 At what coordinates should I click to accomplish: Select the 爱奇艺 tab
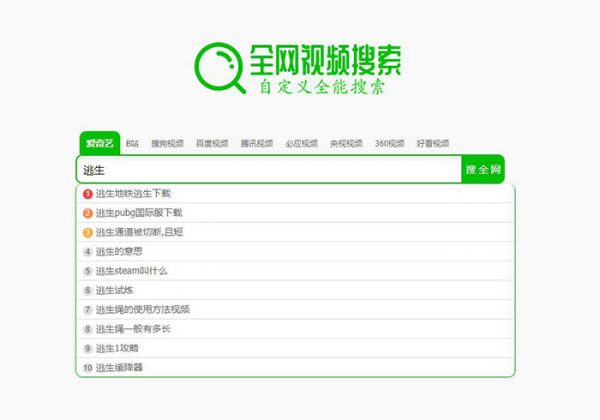click(x=98, y=143)
